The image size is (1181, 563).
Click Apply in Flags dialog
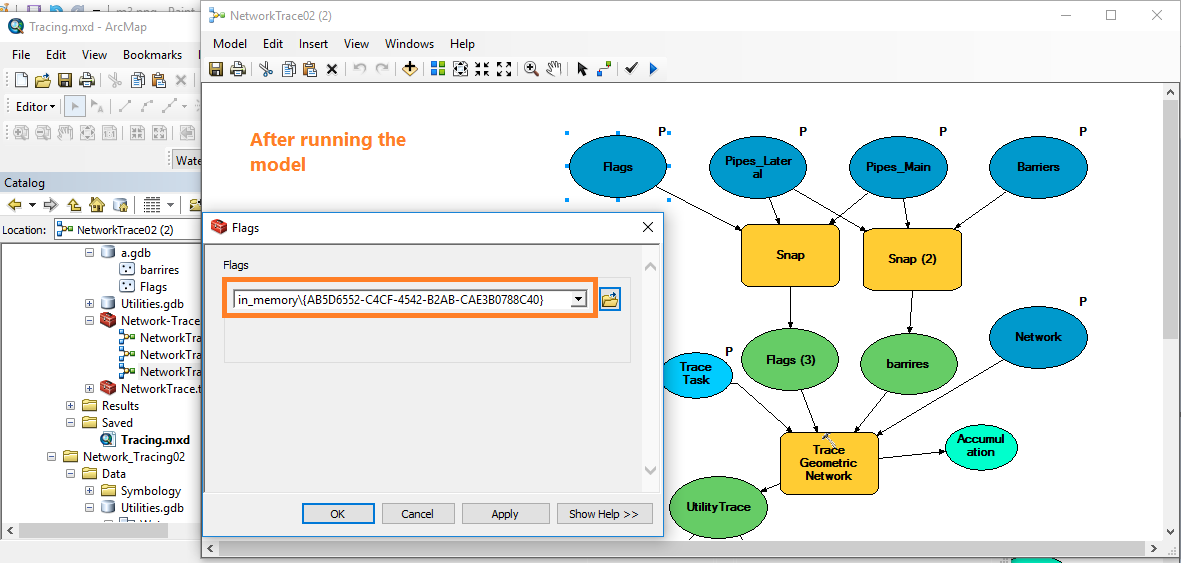(x=505, y=513)
